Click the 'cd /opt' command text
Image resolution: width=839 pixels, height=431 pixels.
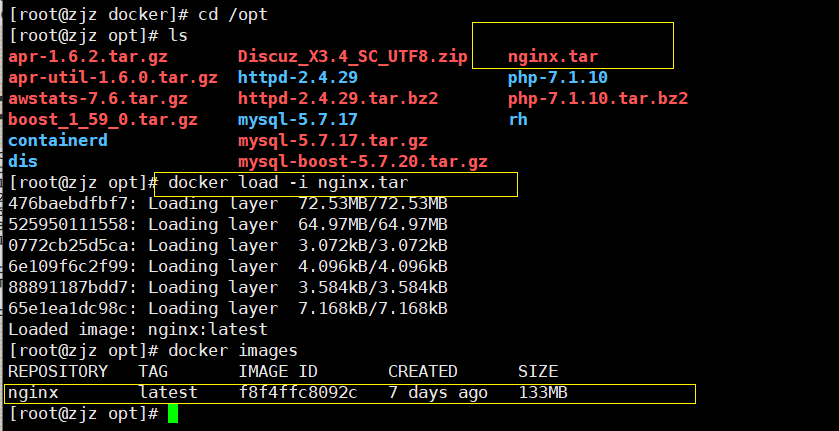233,14
